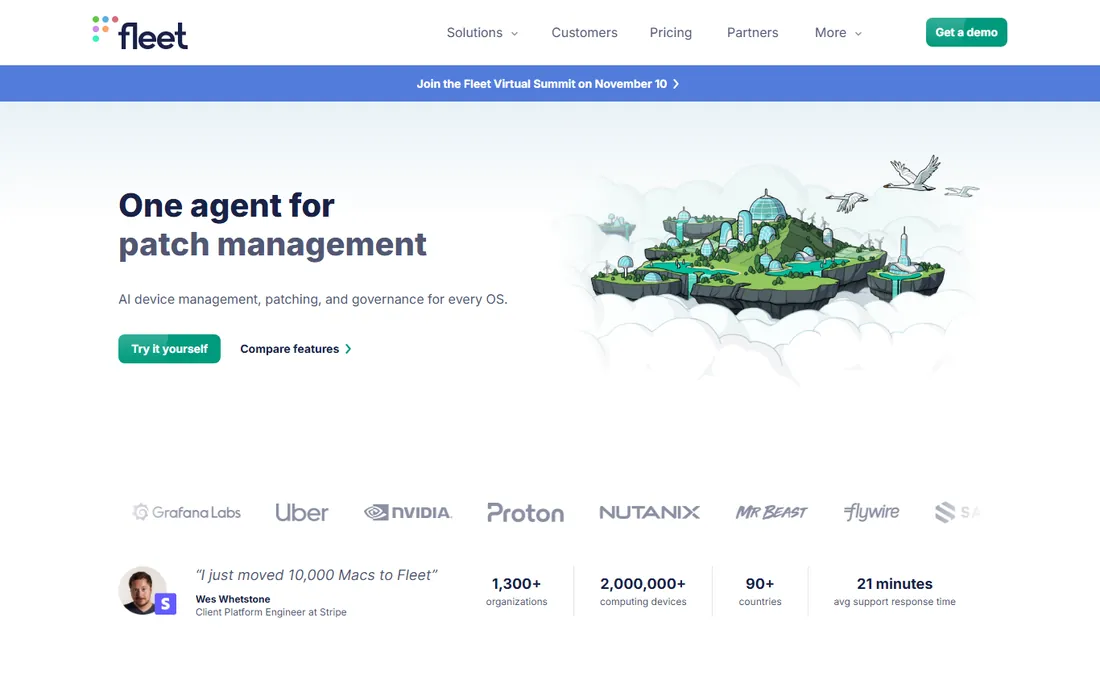
Task: Click the 1,300+ organizations stat
Action: [516, 591]
